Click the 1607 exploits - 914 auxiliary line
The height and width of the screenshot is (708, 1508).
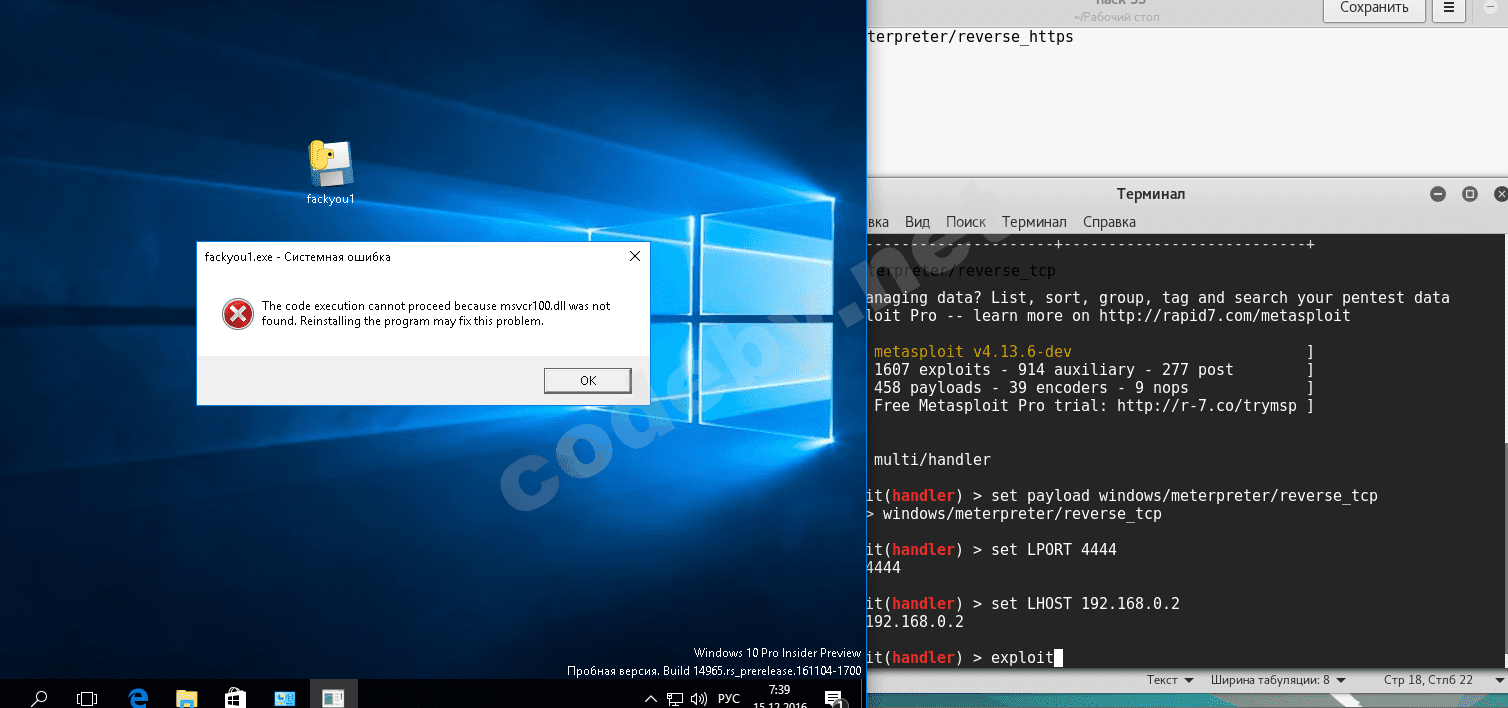1054,370
